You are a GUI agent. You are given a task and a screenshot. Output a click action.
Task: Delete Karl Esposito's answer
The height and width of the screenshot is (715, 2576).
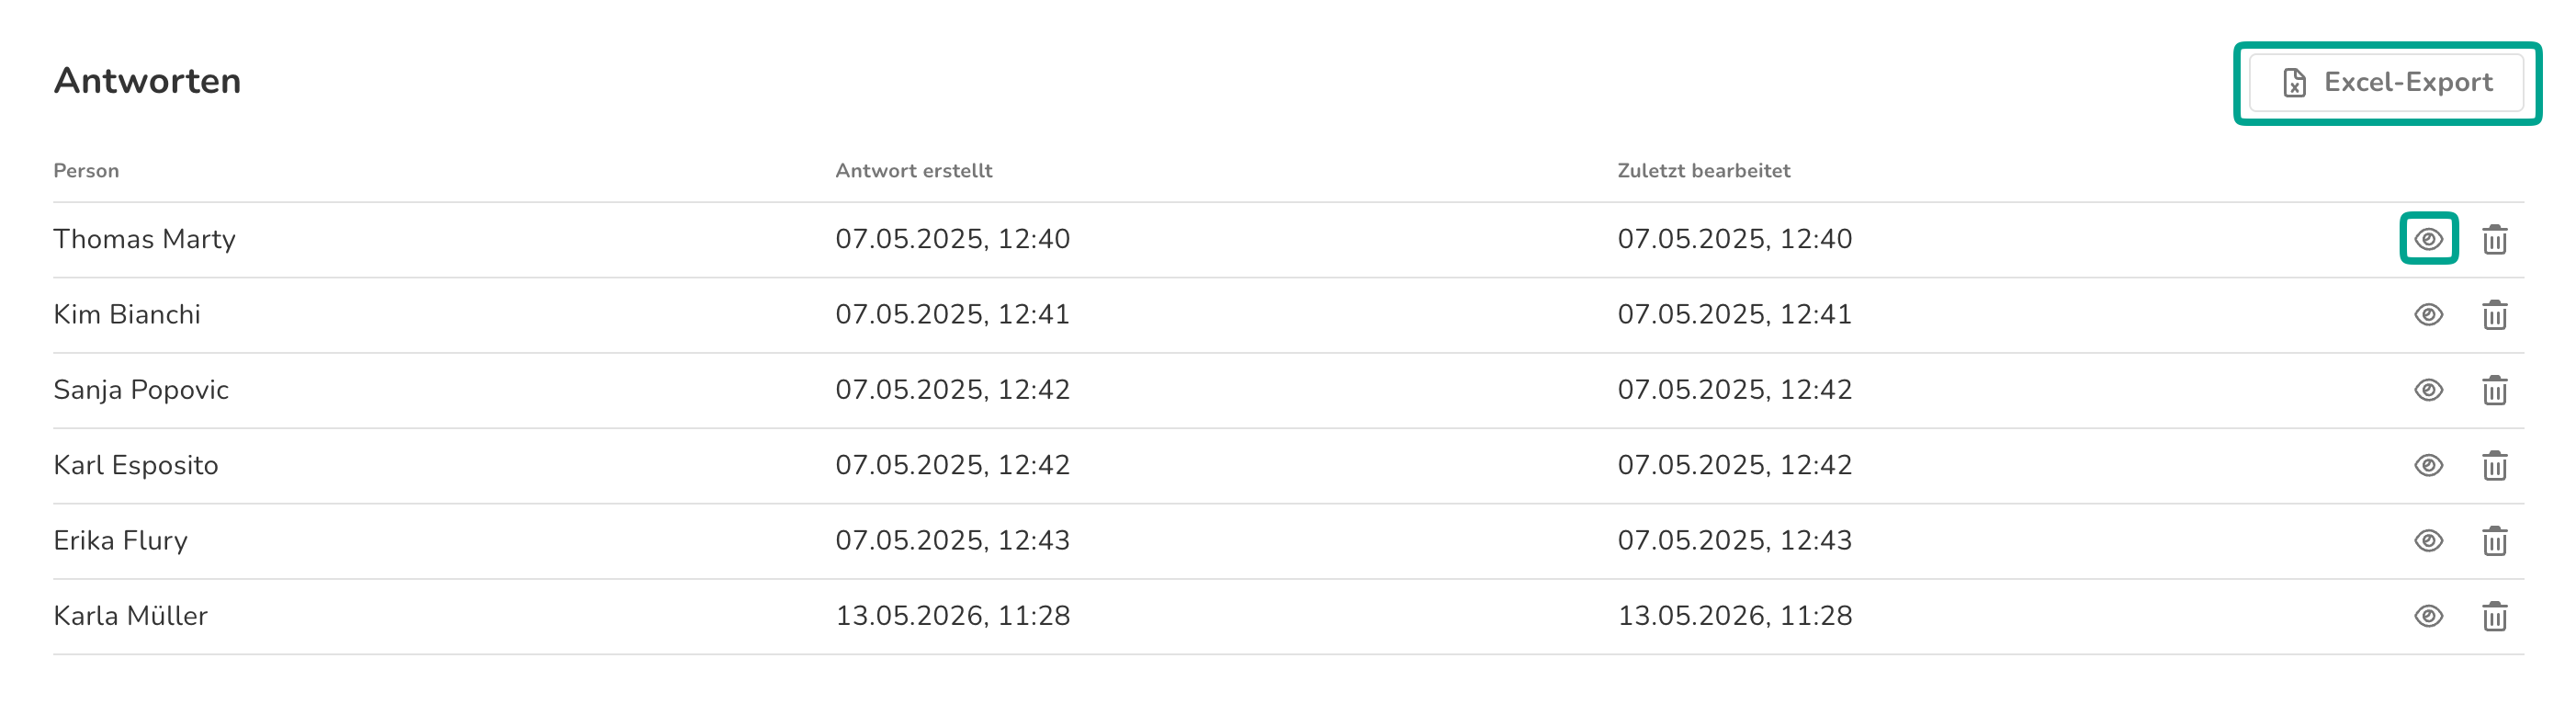(x=2494, y=465)
